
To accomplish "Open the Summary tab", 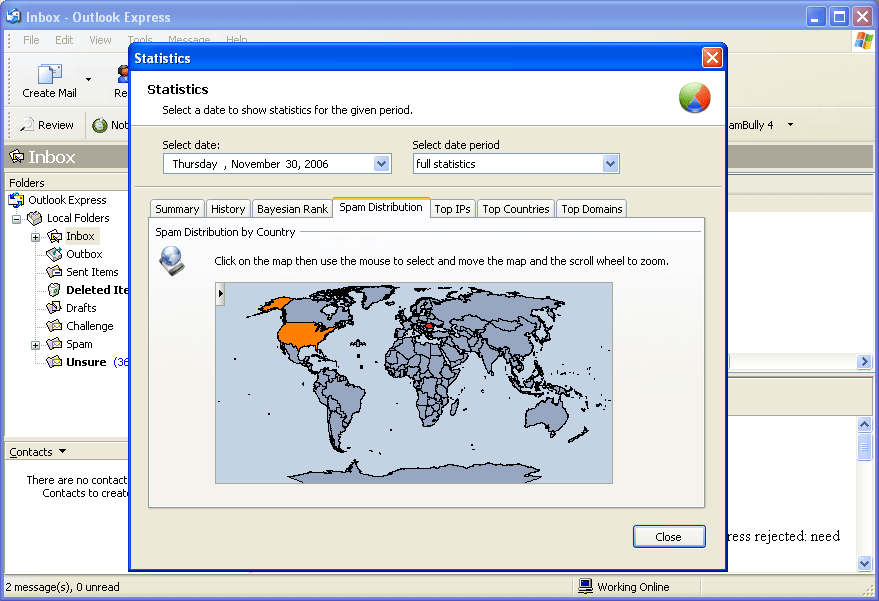I will pyautogui.click(x=177, y=209).
